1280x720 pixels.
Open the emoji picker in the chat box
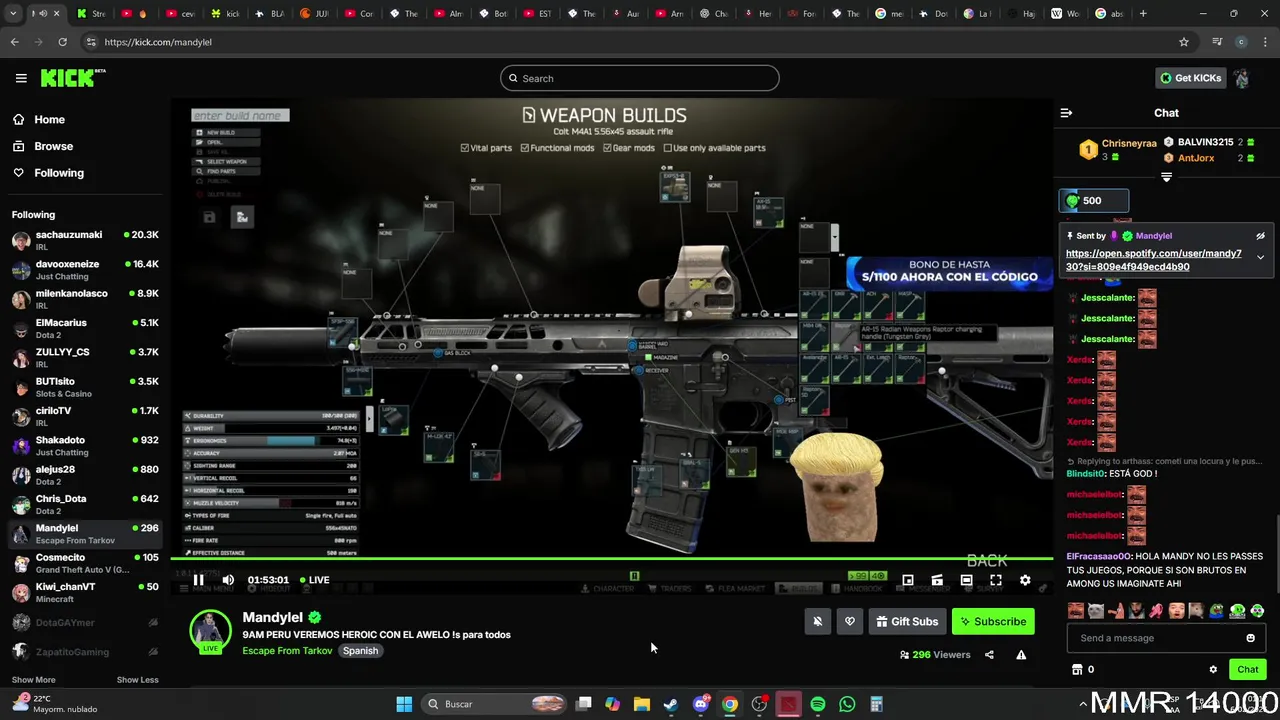[x=1250, y=638]
